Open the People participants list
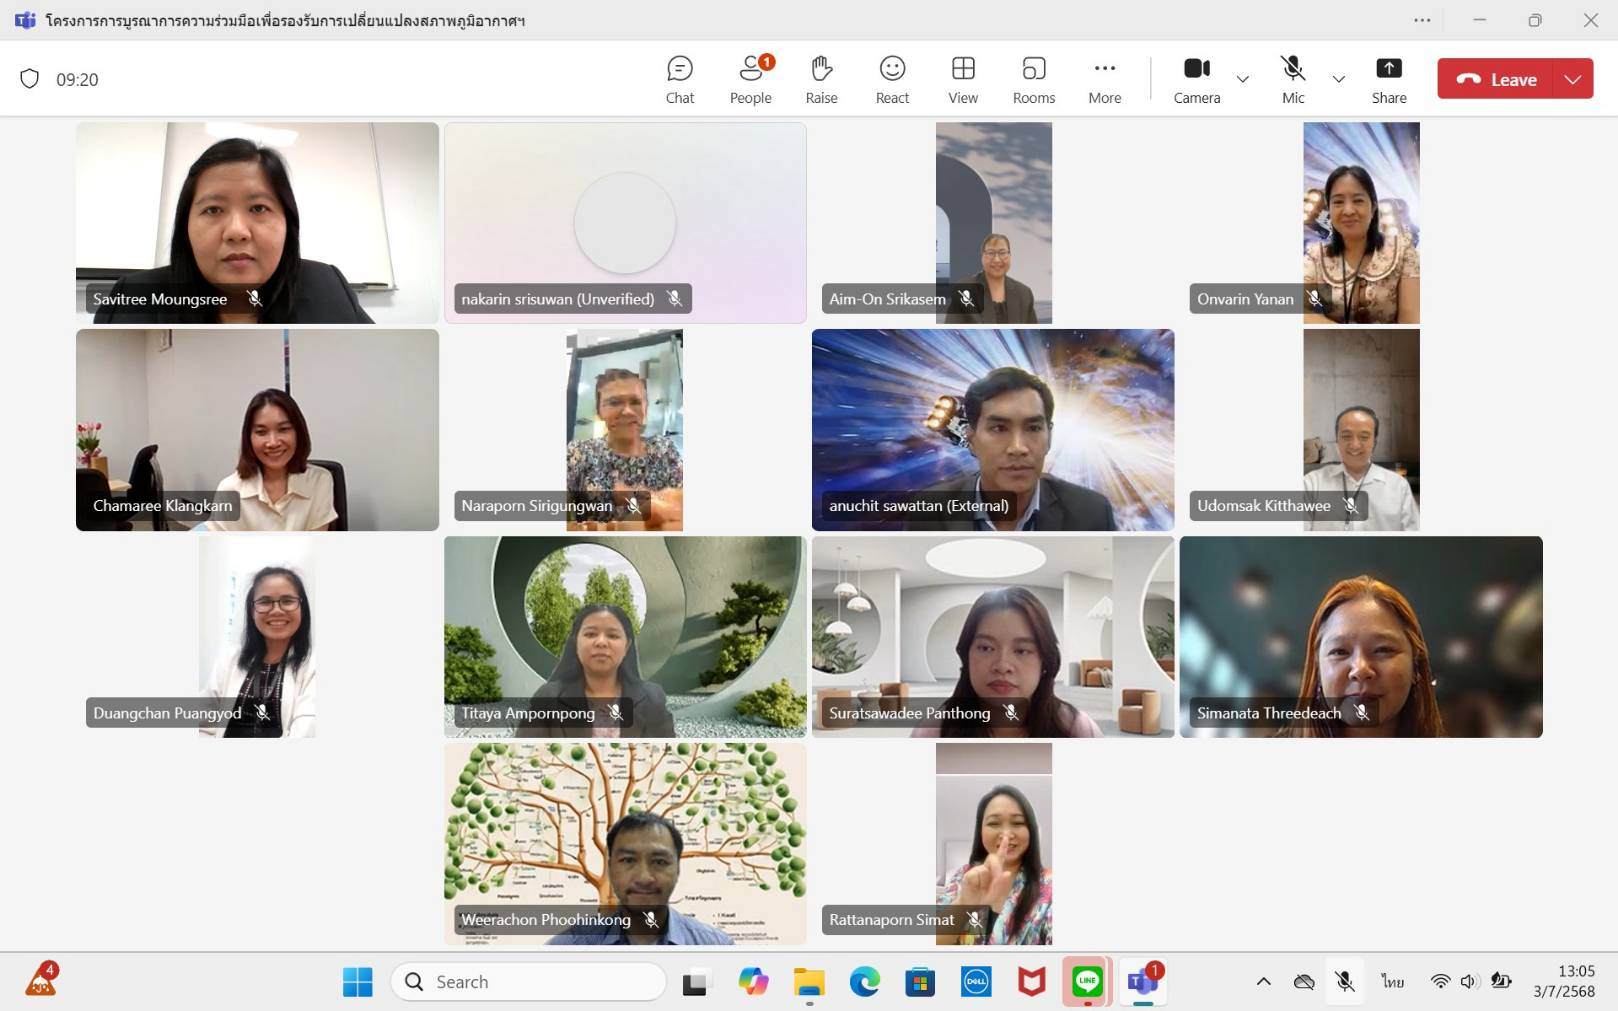The width and height of the screenshot is (1618, 1011). [x=750, y=79]
